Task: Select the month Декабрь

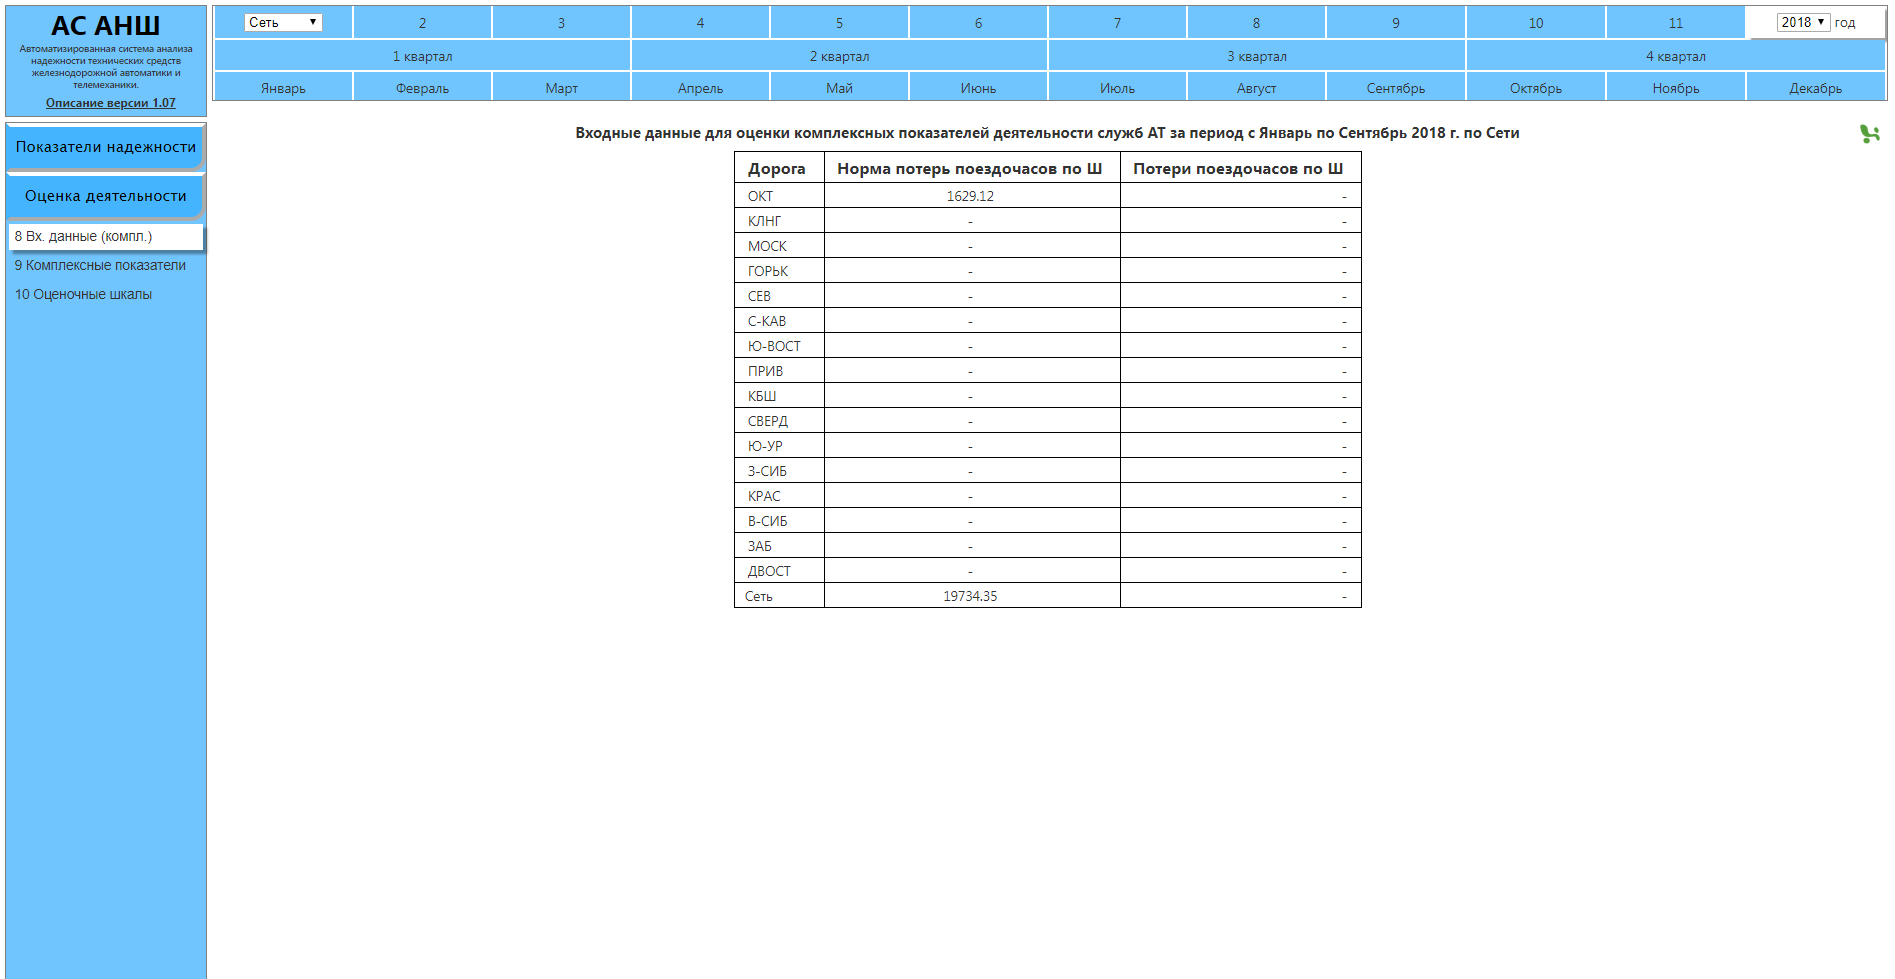Action: click(1815, 88)
